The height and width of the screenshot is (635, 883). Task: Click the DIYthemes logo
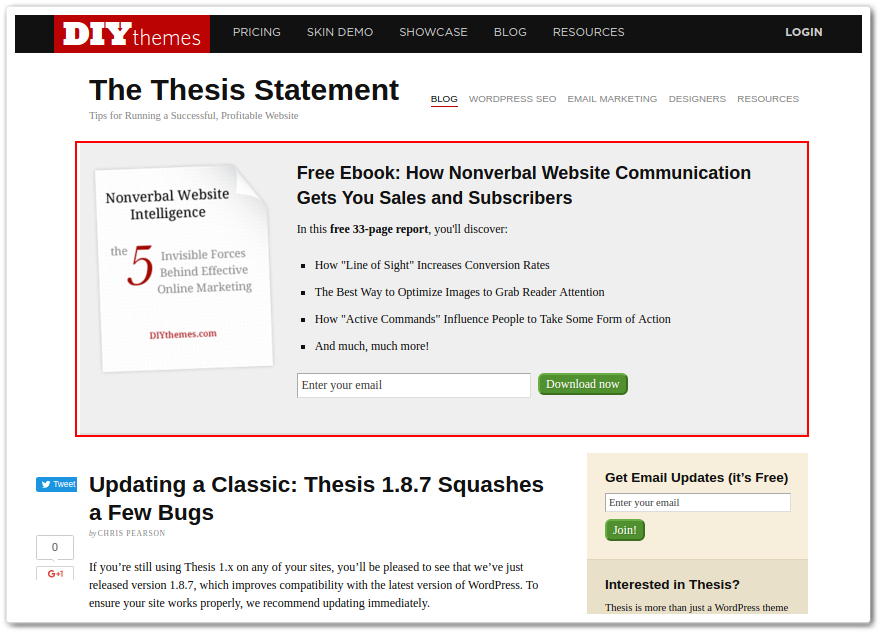click(x=132, y=34)
